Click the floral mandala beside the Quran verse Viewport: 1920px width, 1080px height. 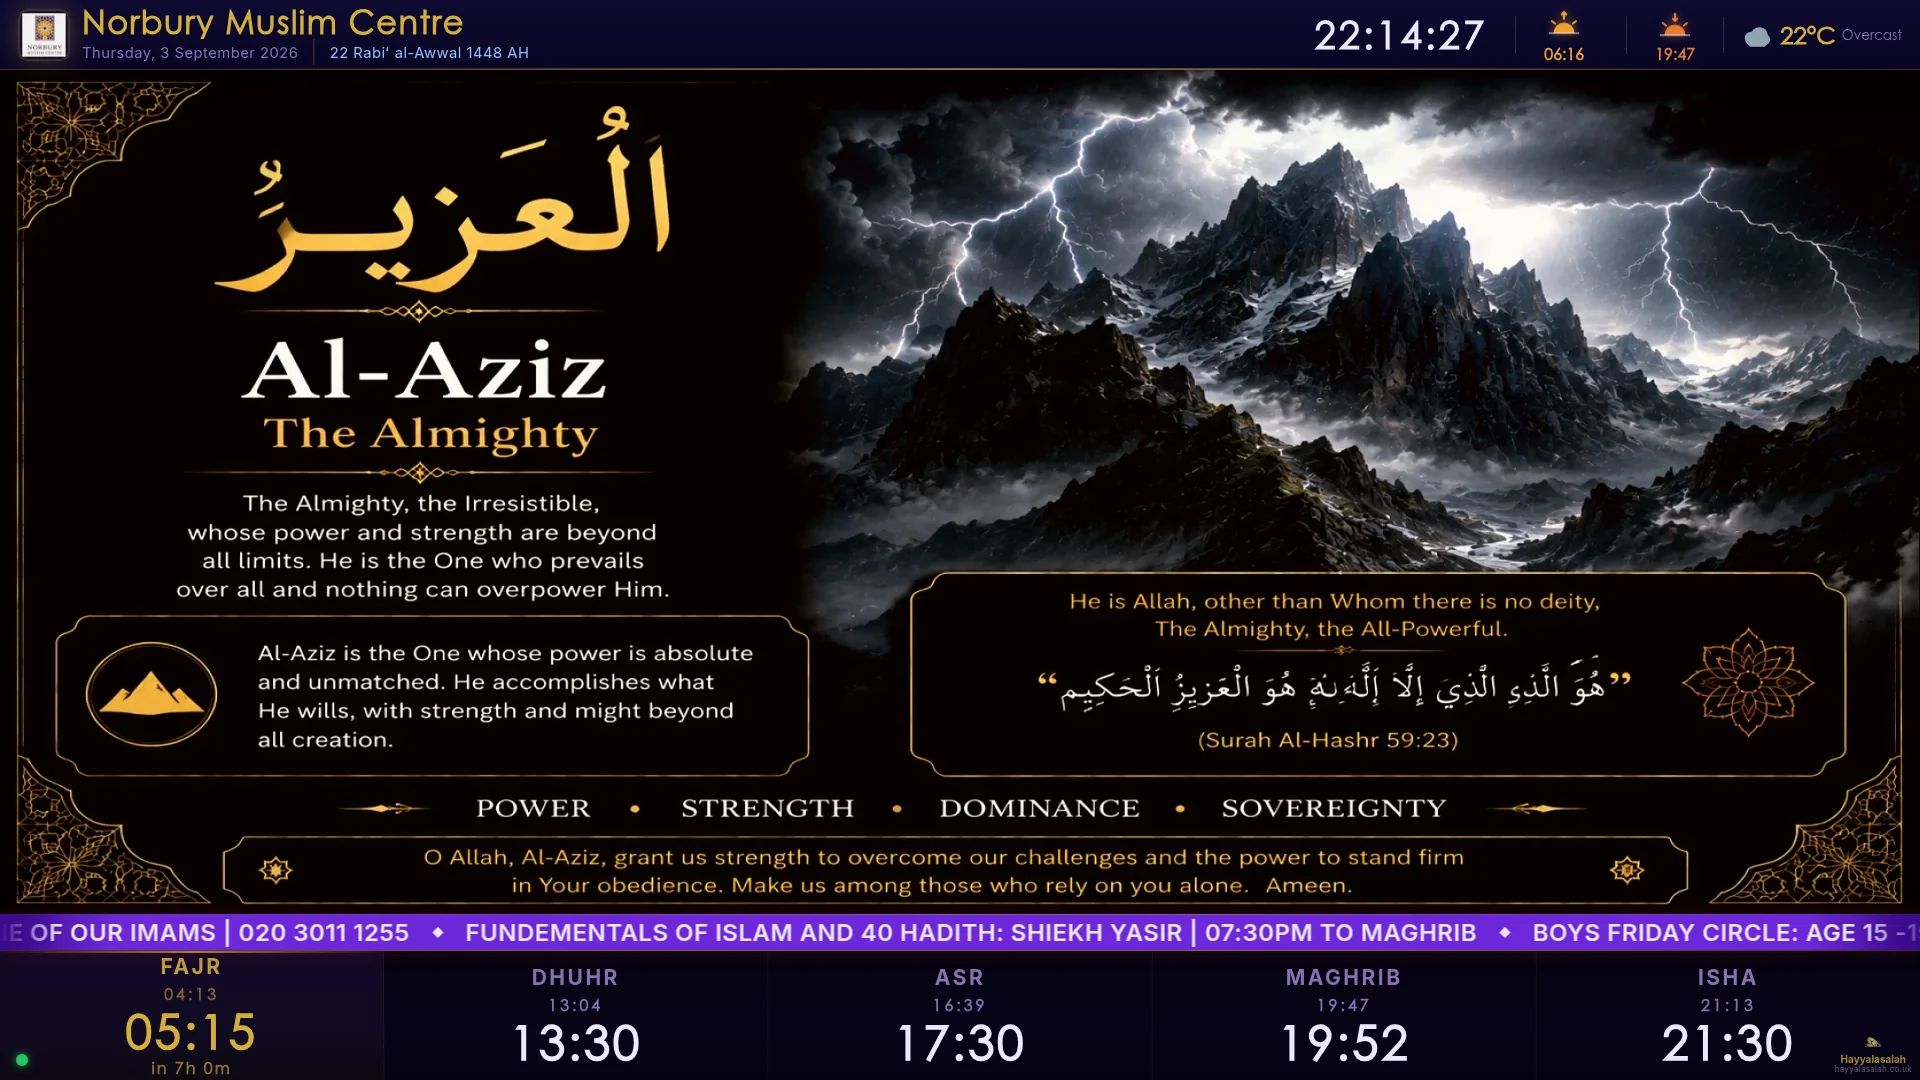pos(1747,682)
